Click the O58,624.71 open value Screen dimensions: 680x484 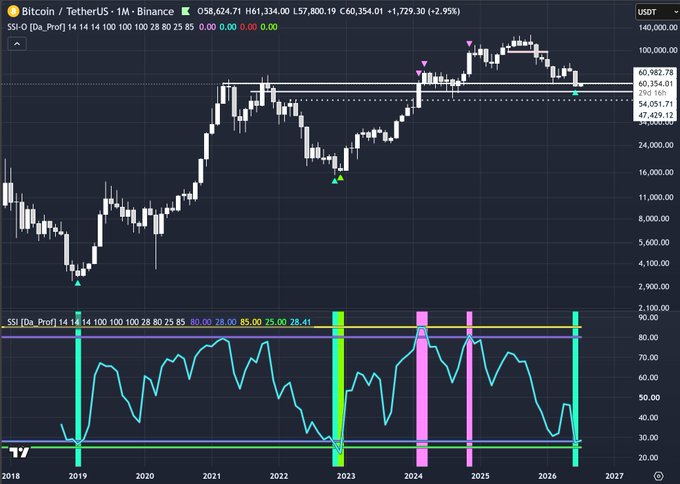[219, 11]
